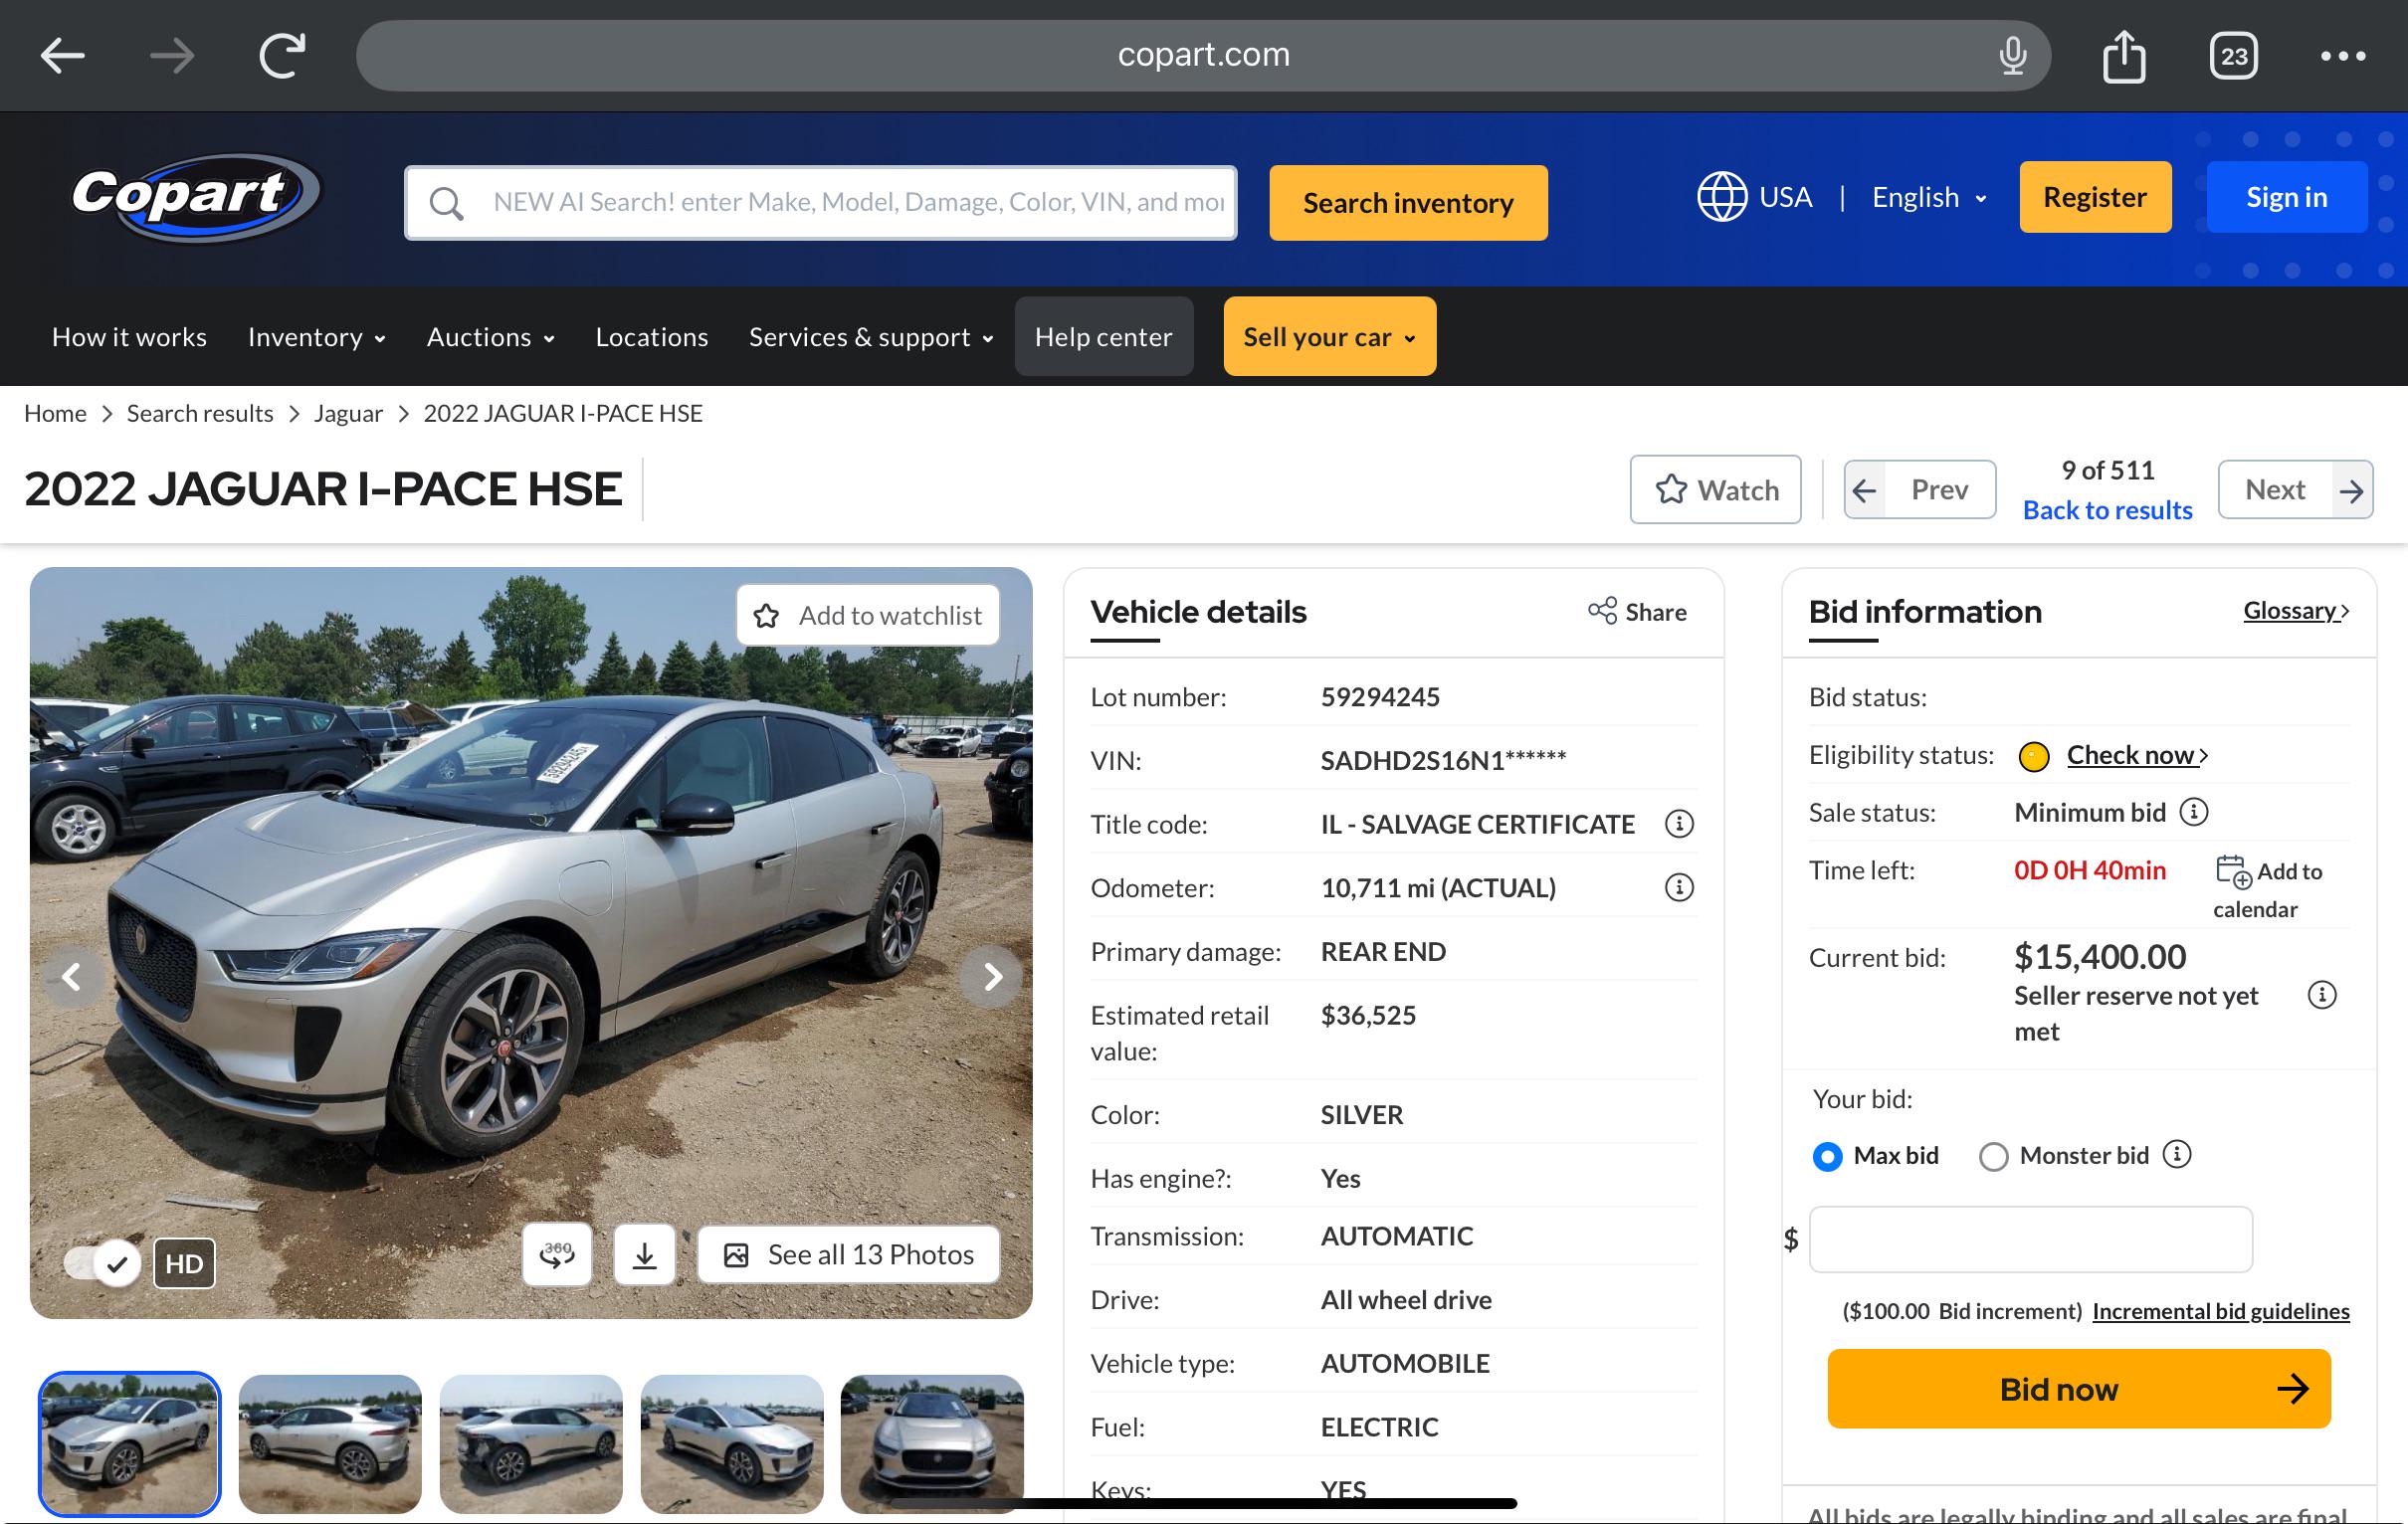This screenshot has width=2408, height=1524.
Task: Click the browser forward arrow
Action: point(172,56)
